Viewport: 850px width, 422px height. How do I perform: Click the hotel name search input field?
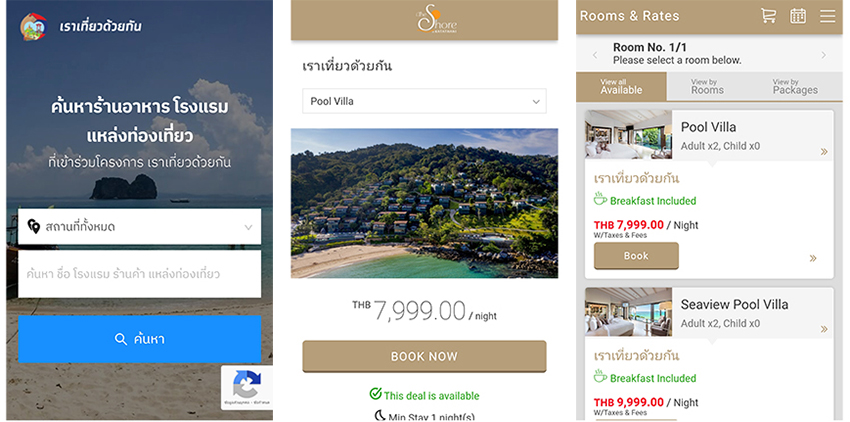(x=139, y=274)
